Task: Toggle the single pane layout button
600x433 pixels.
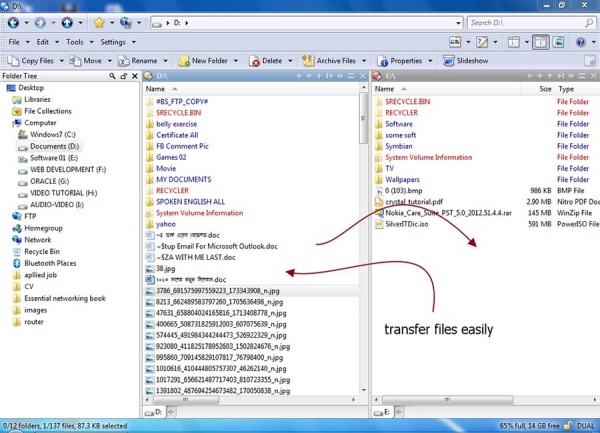Action: click(513, 42)
